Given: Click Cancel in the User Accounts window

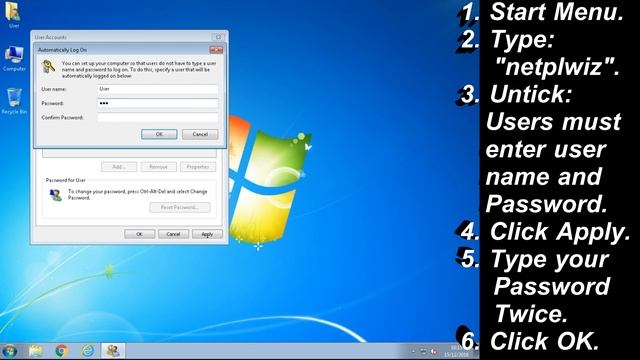Looking at the screenshot, I should (173, 234).
